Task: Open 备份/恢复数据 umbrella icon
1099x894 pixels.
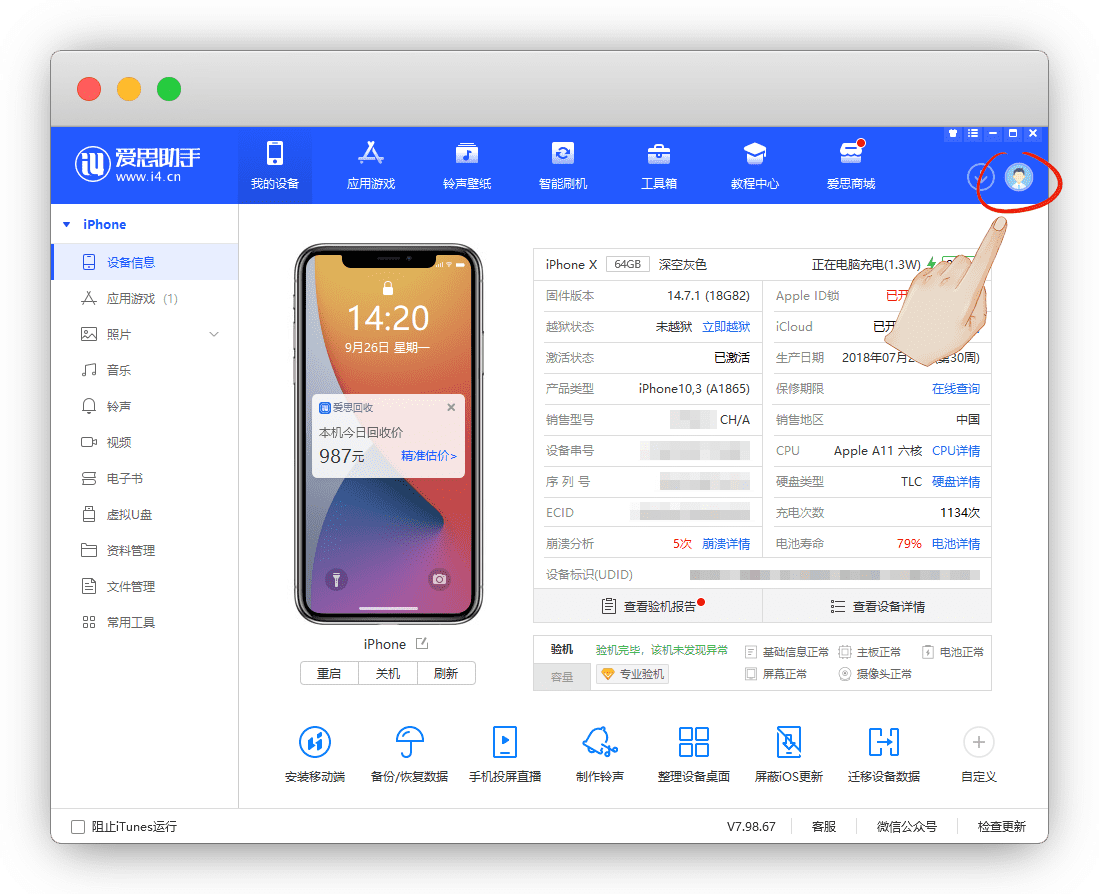Action: (409, 743)
